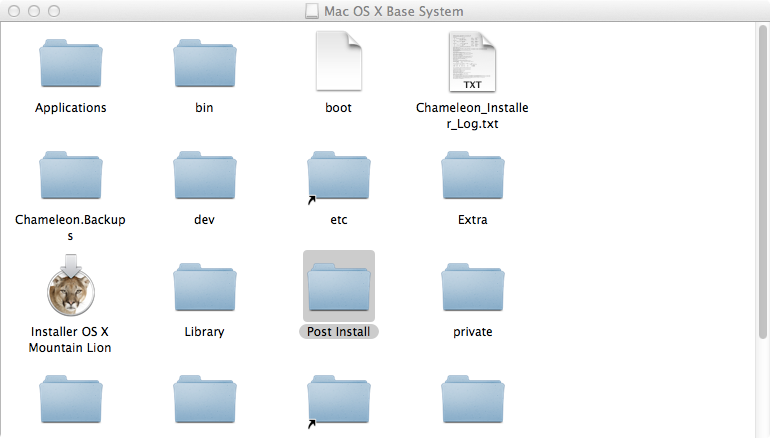
Task: Select the Chameleon_Installer_Log.txt text file
Action: click(x=471, y=62)
